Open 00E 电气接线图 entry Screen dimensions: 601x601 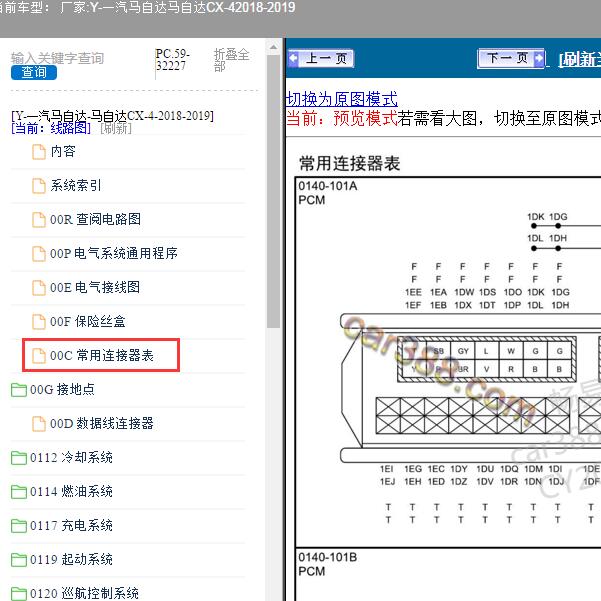pyautogui.click(x=95, y=287)
